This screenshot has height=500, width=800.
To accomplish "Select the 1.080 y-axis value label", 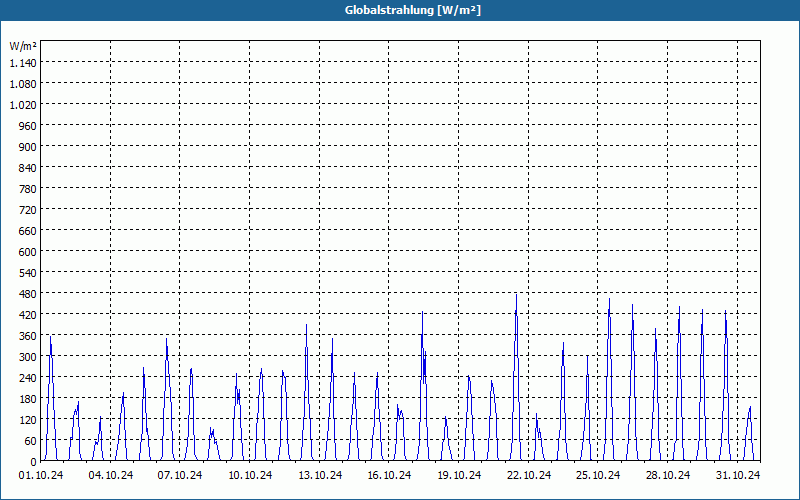I will [23, 83].
